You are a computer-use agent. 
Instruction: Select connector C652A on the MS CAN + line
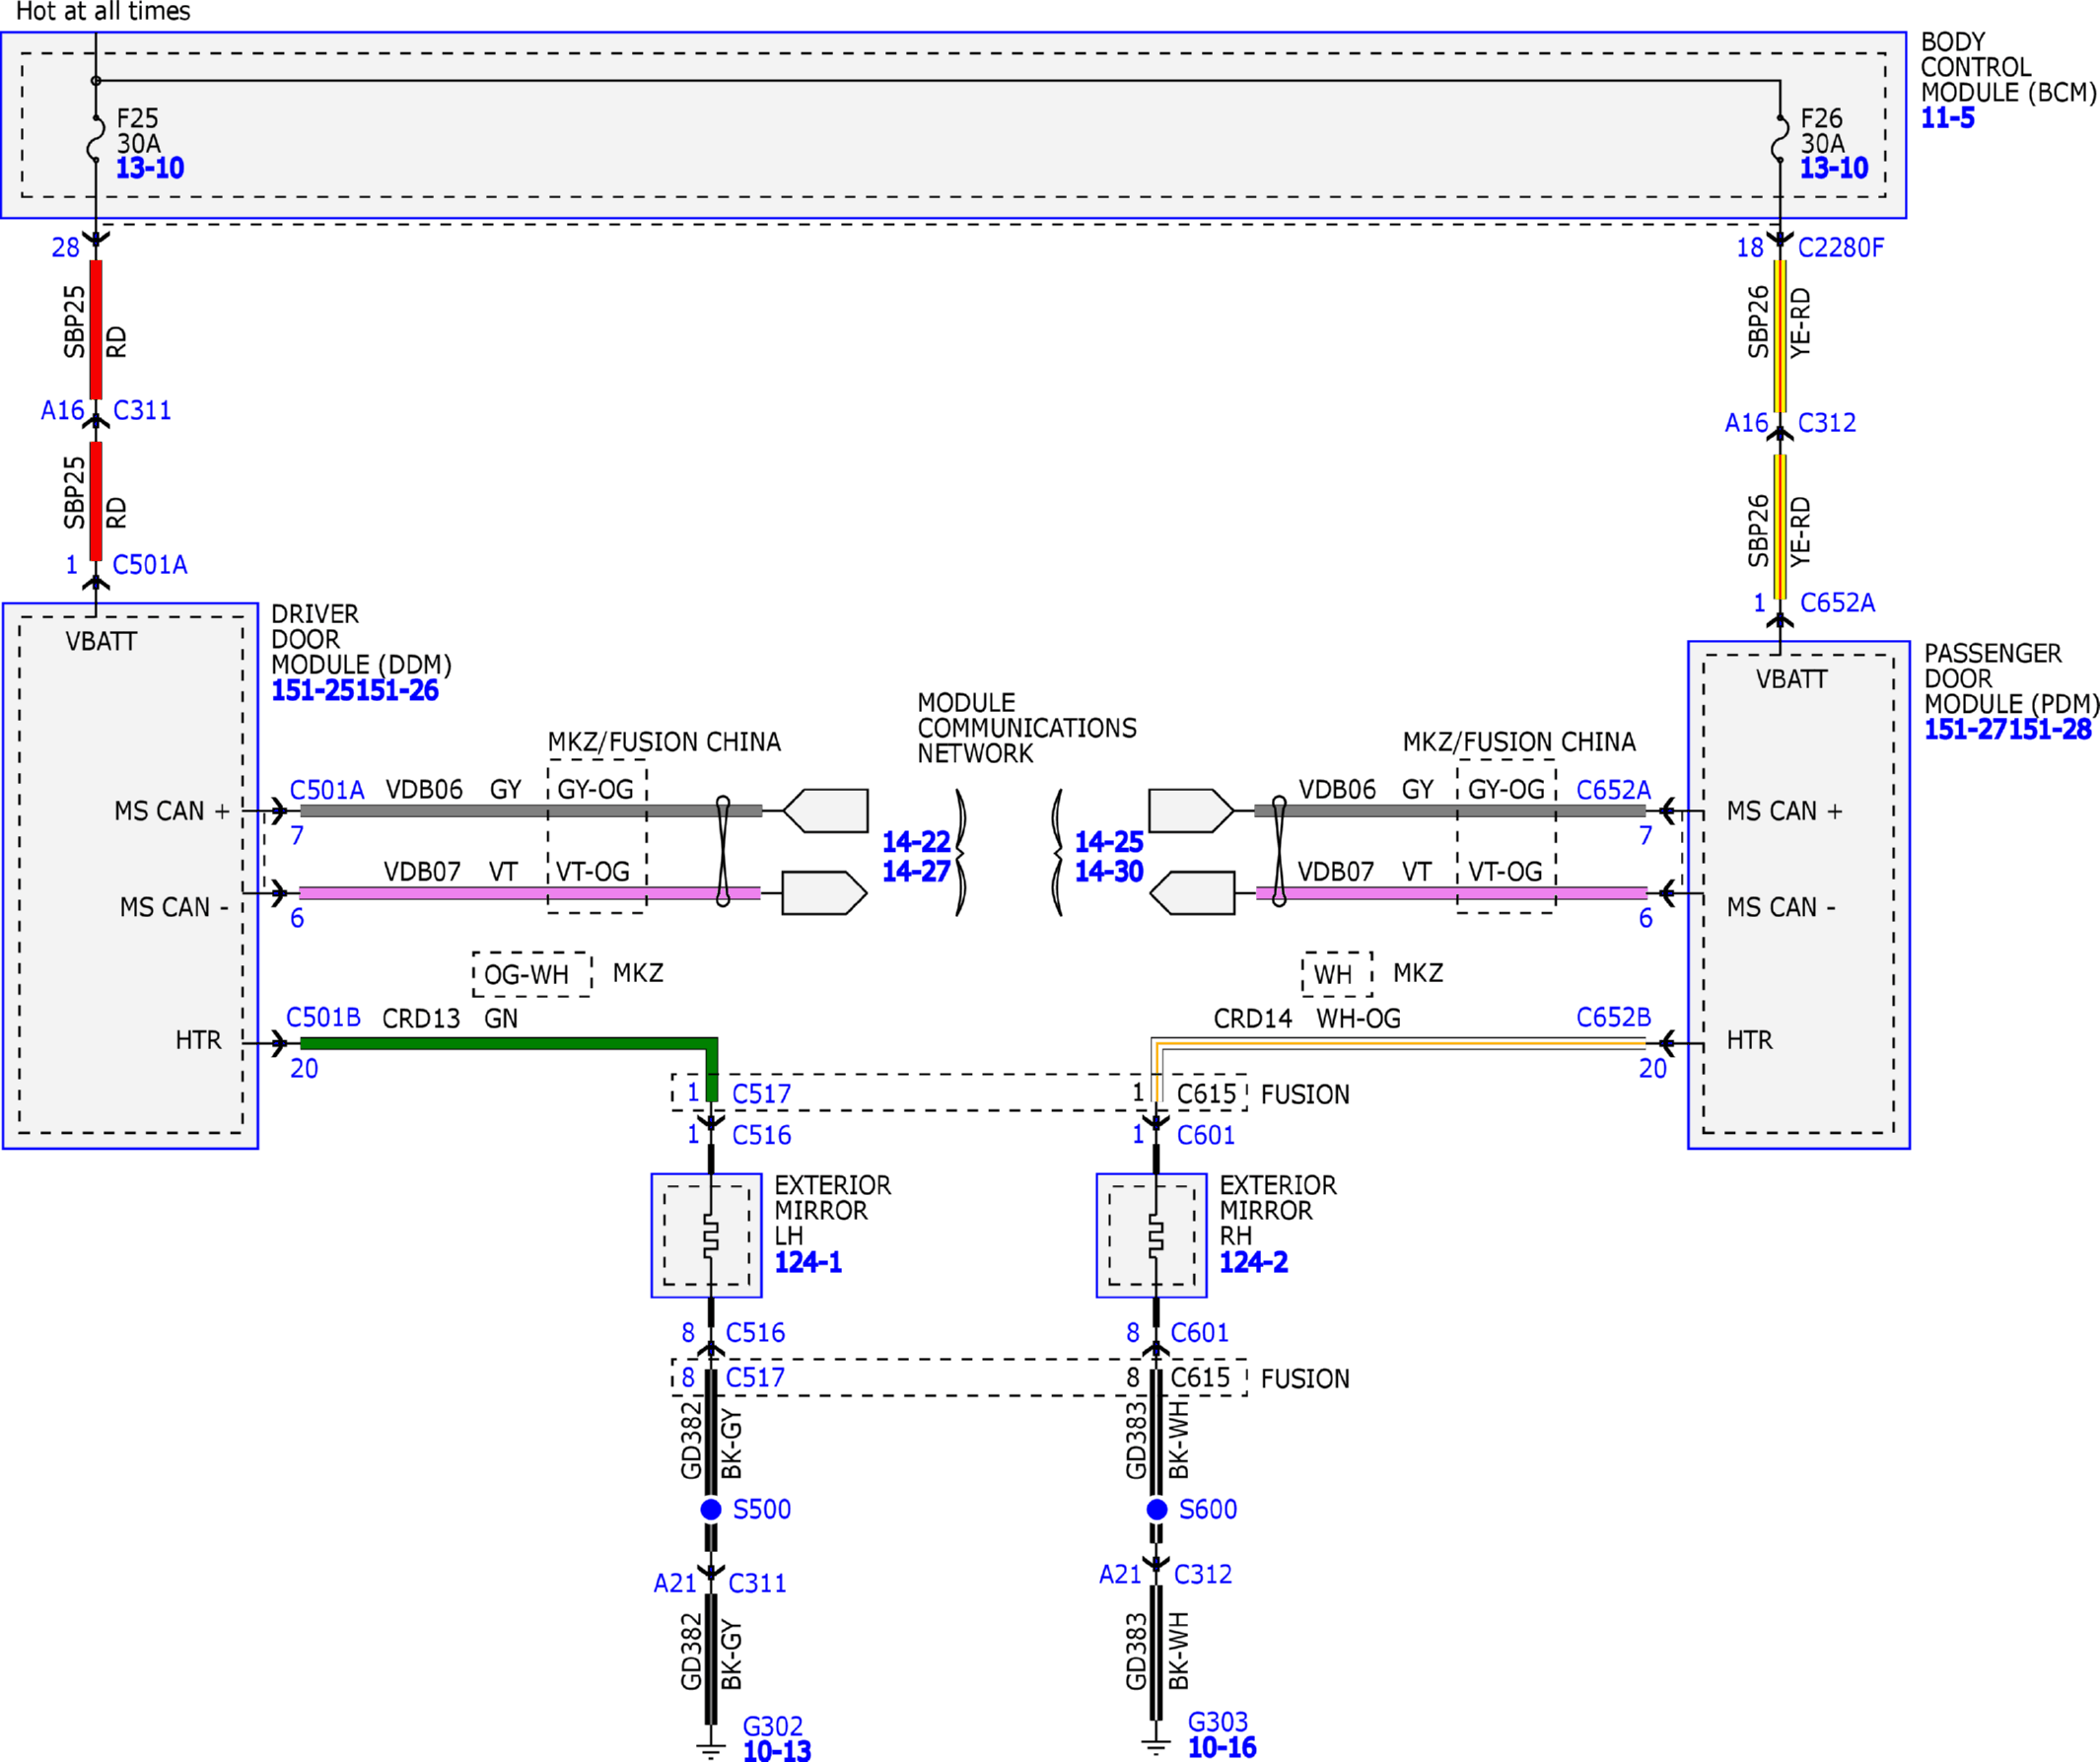coord(1614,790)
